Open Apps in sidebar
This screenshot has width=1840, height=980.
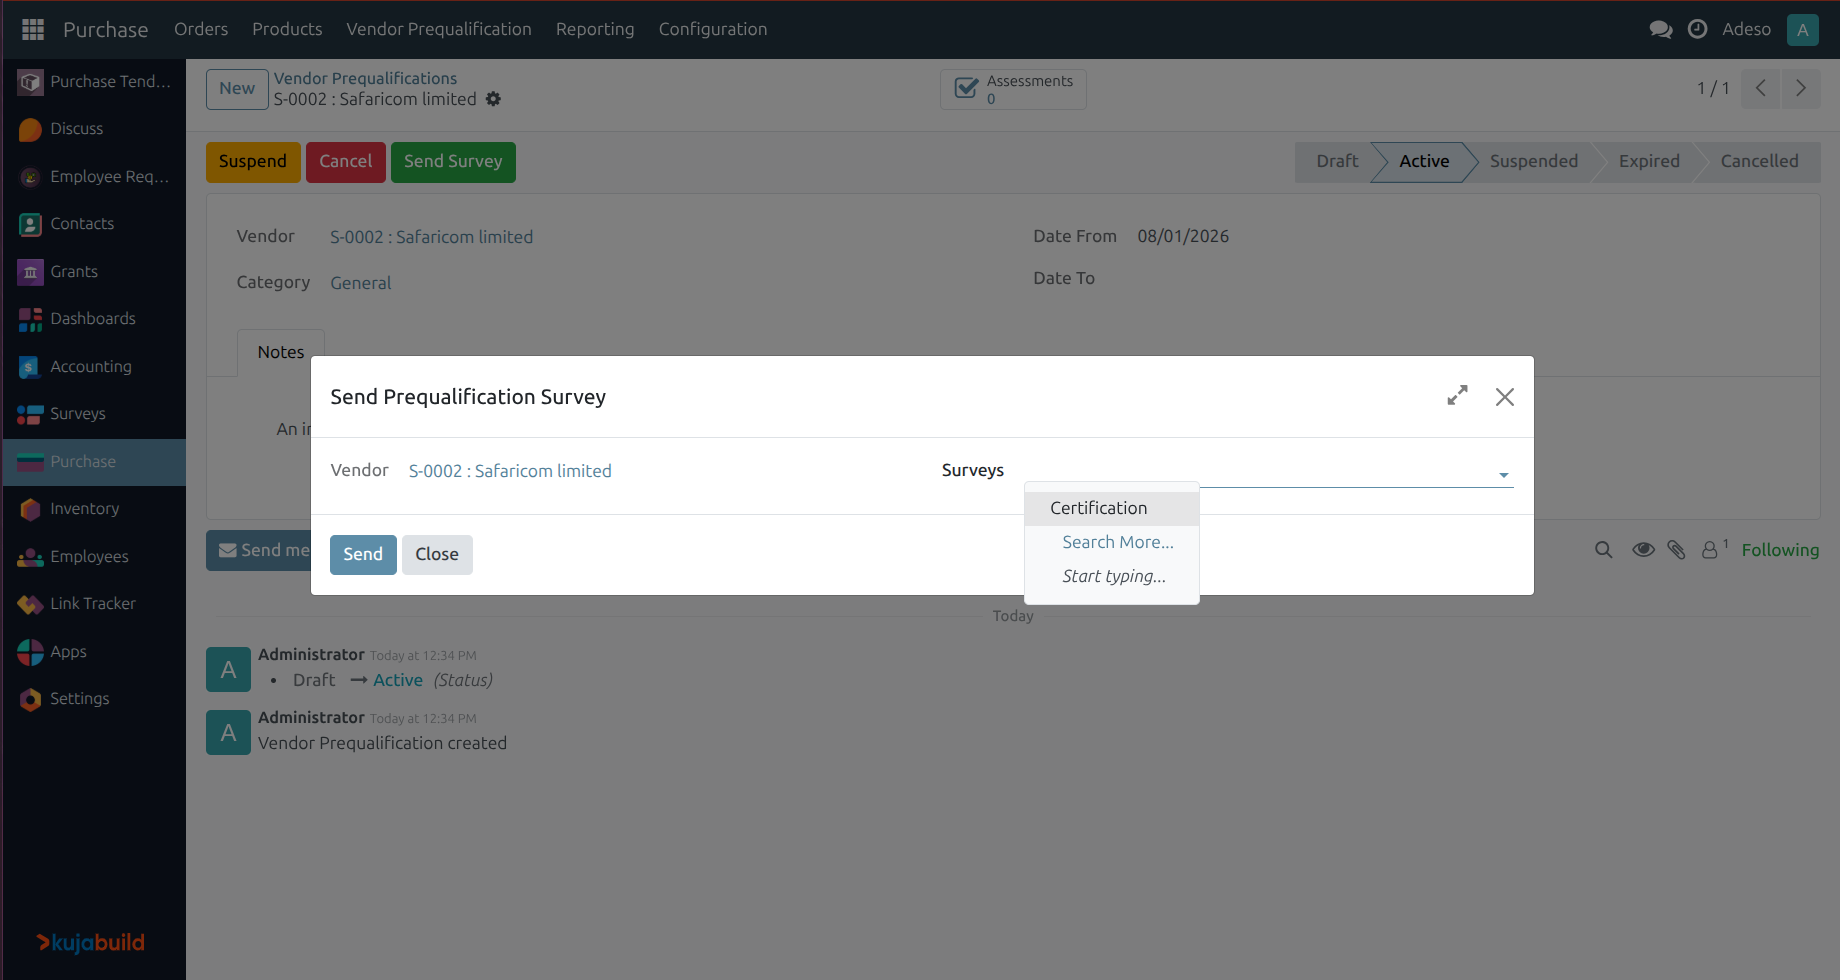94,652
